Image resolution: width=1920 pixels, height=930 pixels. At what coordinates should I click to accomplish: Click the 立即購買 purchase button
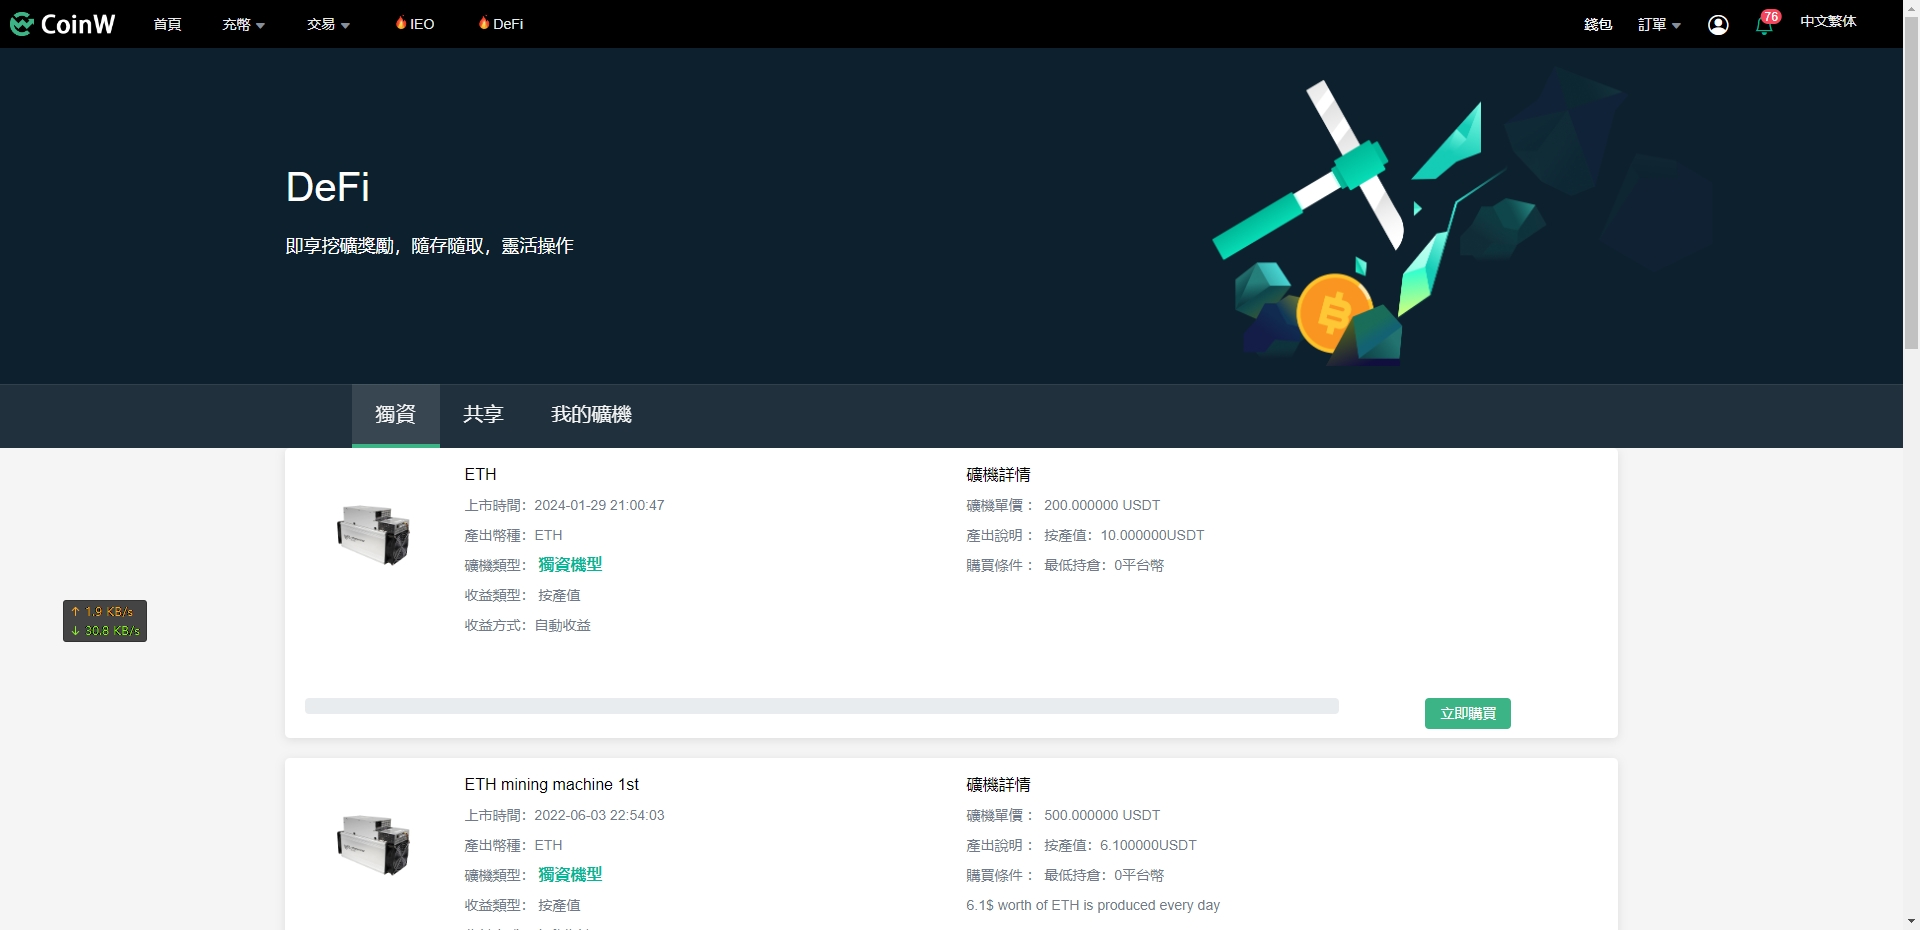[x=1467, y=713]
